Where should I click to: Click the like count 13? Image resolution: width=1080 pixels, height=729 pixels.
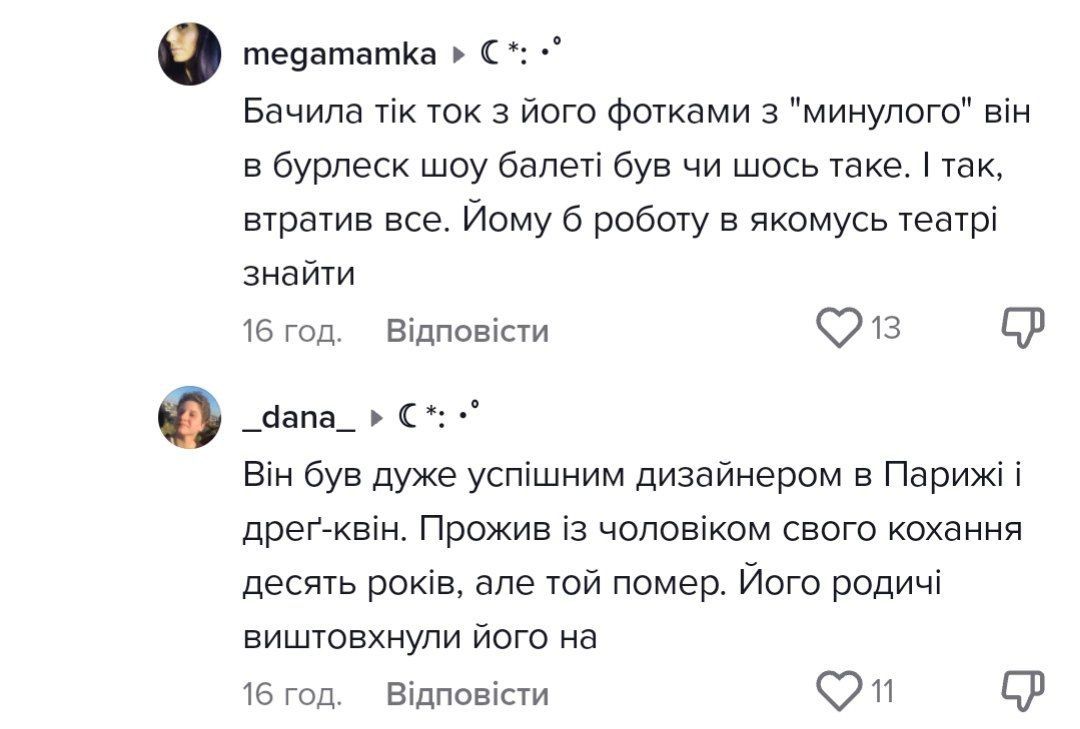tap(886, 328)
